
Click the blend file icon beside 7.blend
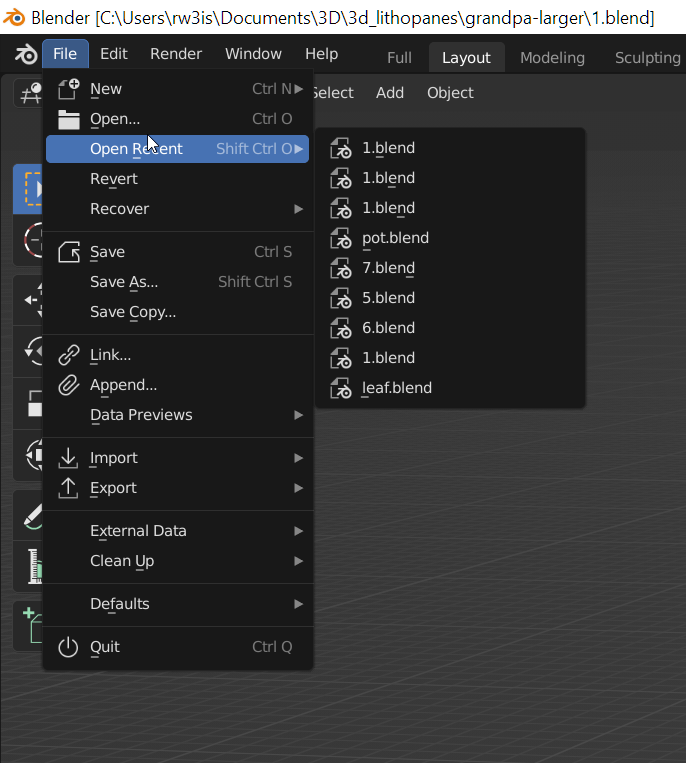click(341, 269)
